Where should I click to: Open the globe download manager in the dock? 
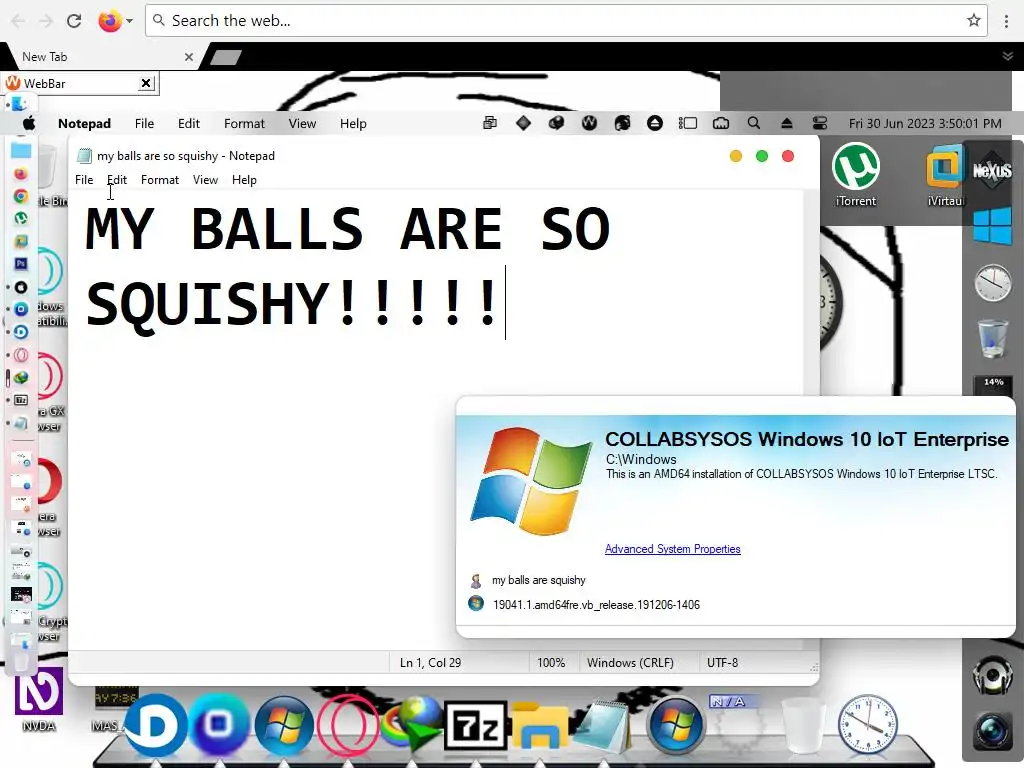click(x=411, y=725)
